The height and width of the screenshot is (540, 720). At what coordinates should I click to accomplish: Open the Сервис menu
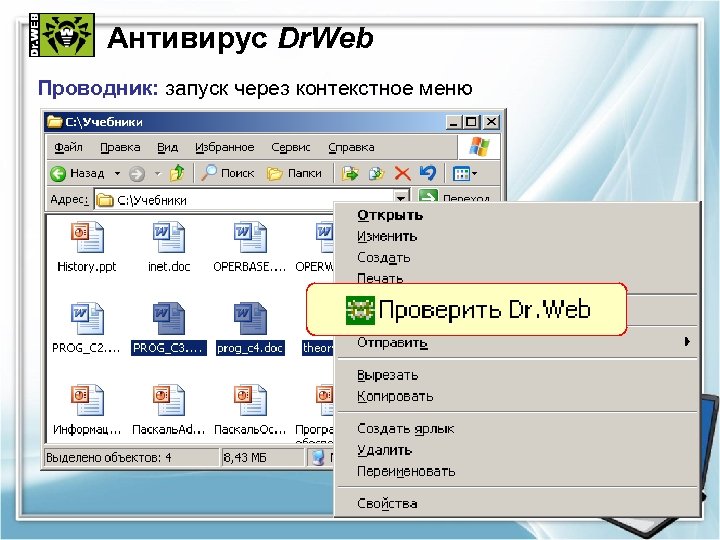[291, 147]
